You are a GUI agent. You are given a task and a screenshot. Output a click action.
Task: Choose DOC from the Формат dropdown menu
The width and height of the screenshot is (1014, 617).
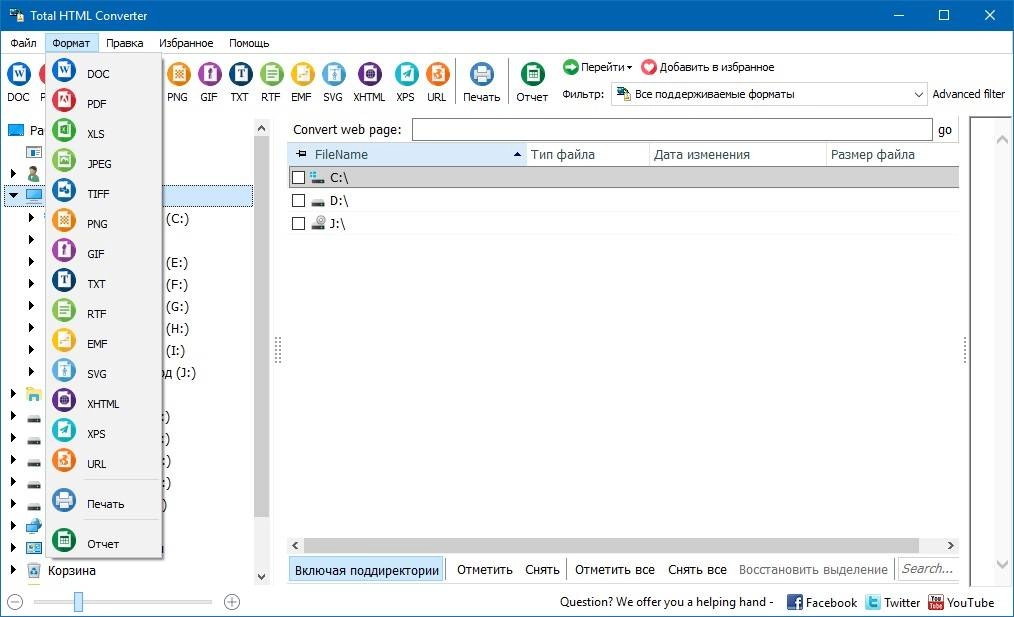(103, 73)
